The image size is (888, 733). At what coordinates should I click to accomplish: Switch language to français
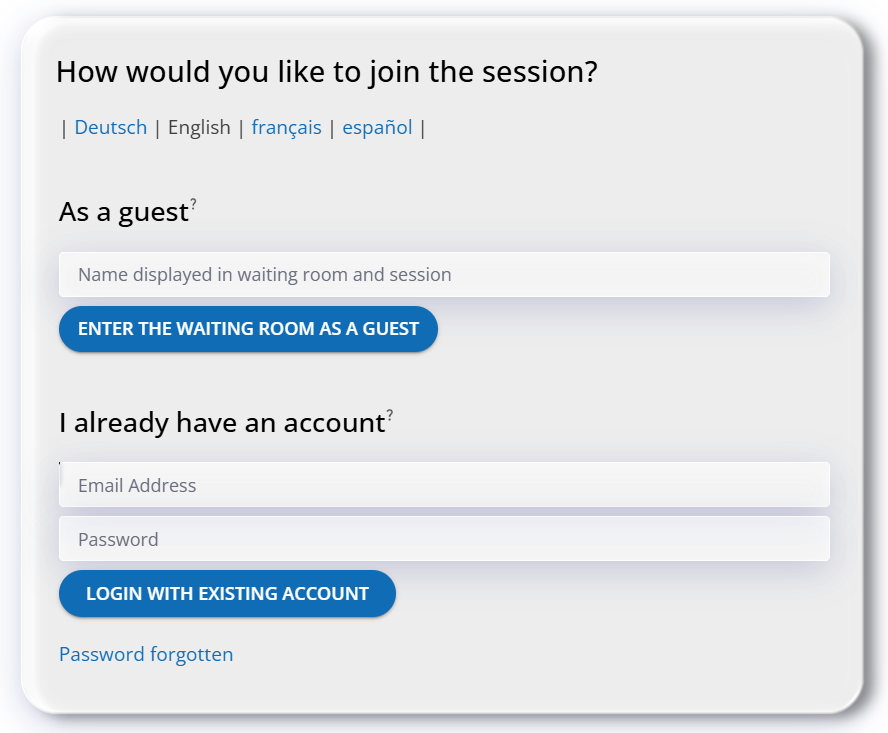click(x=286, y=128)
